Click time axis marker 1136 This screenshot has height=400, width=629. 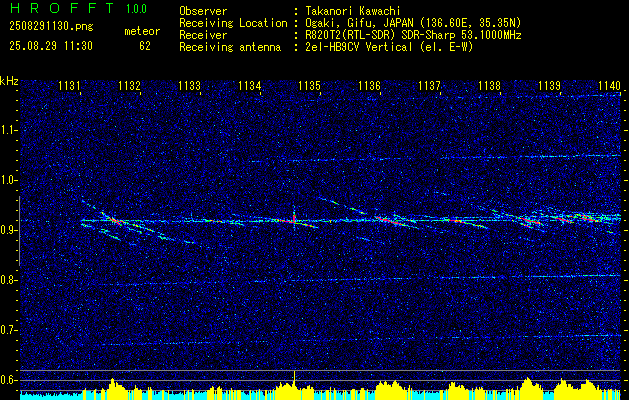[369, 85]
